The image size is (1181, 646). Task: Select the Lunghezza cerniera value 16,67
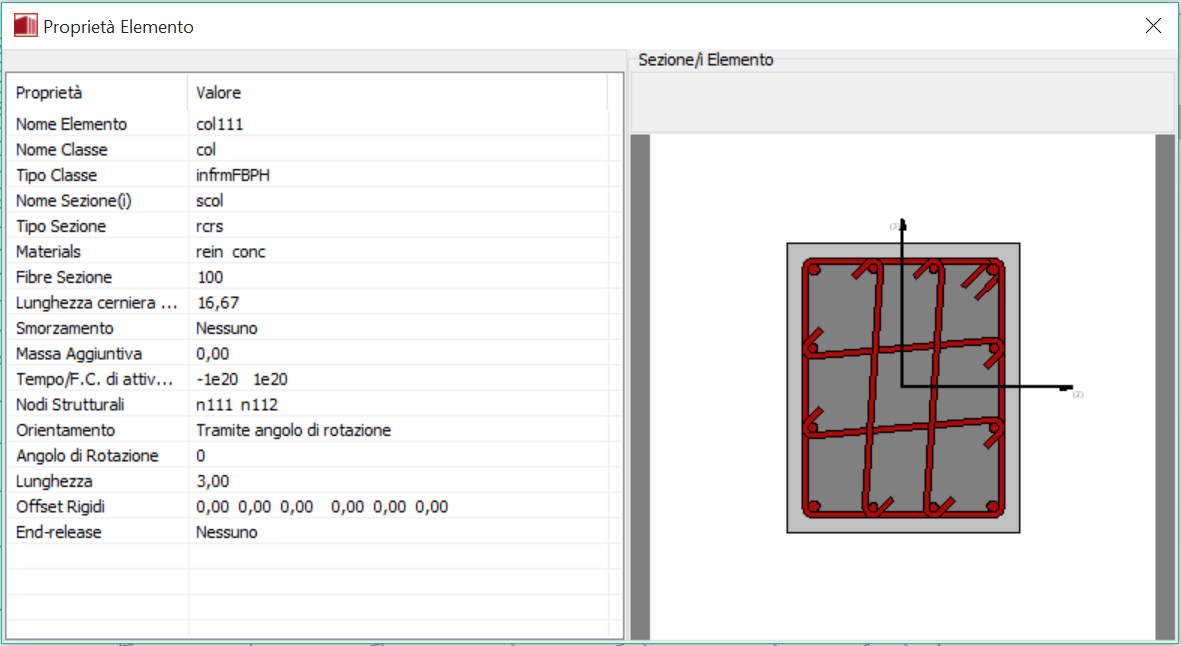218,303
